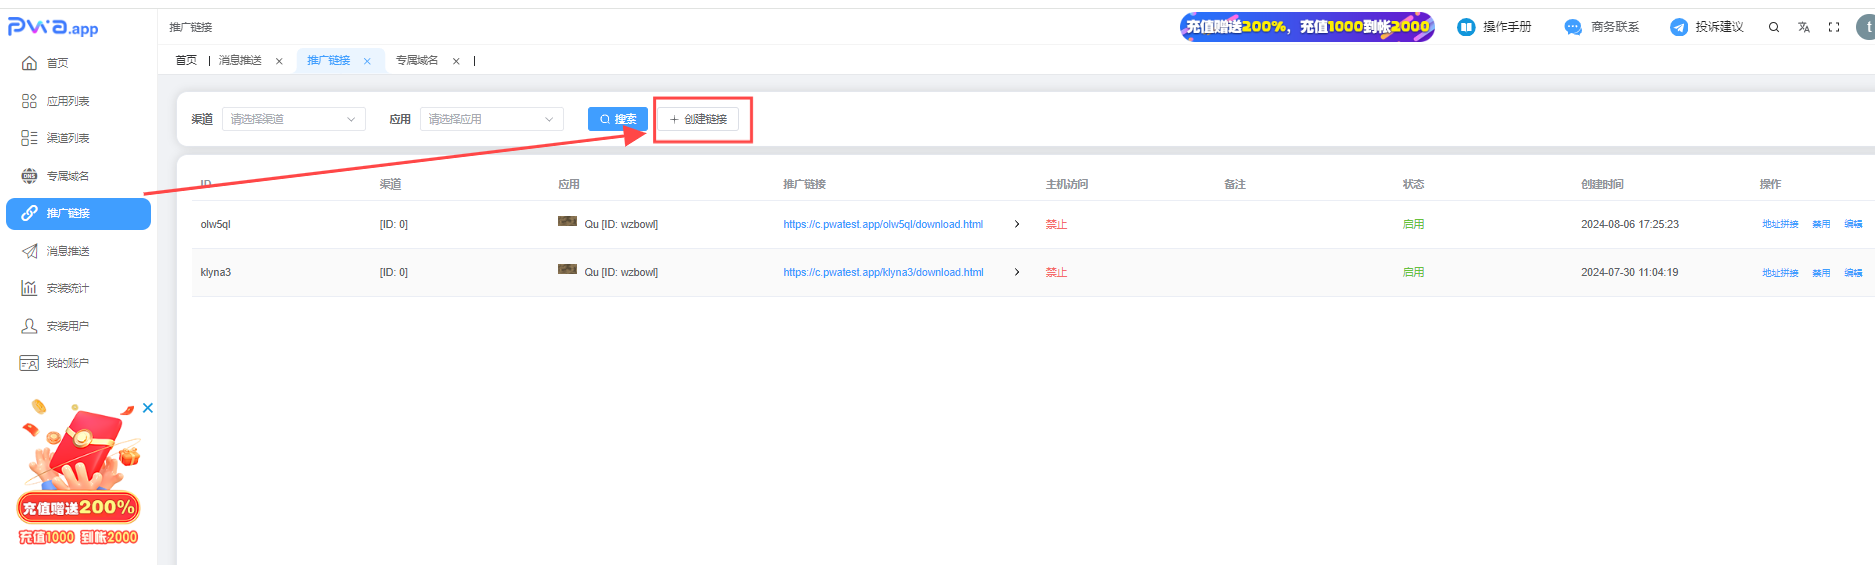This screenshot has height=565, width=1875.
Task: Switch to the 消息推送 tab
Action: pos(240,61)
